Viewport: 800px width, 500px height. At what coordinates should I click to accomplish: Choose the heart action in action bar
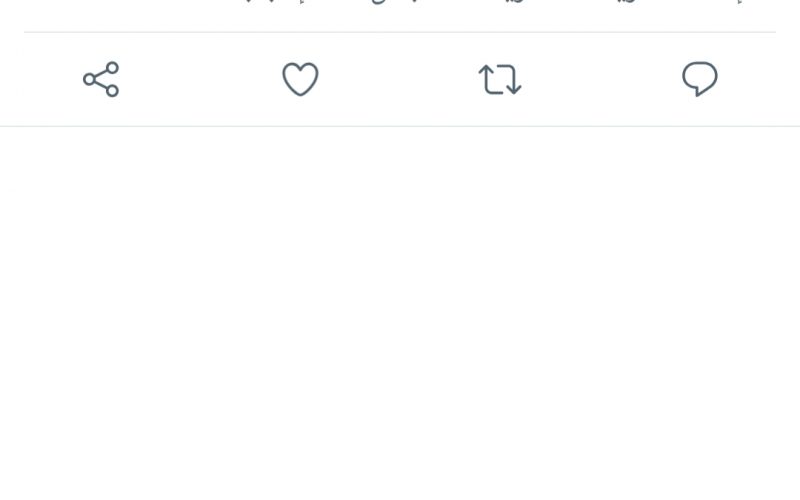(301, 79)
